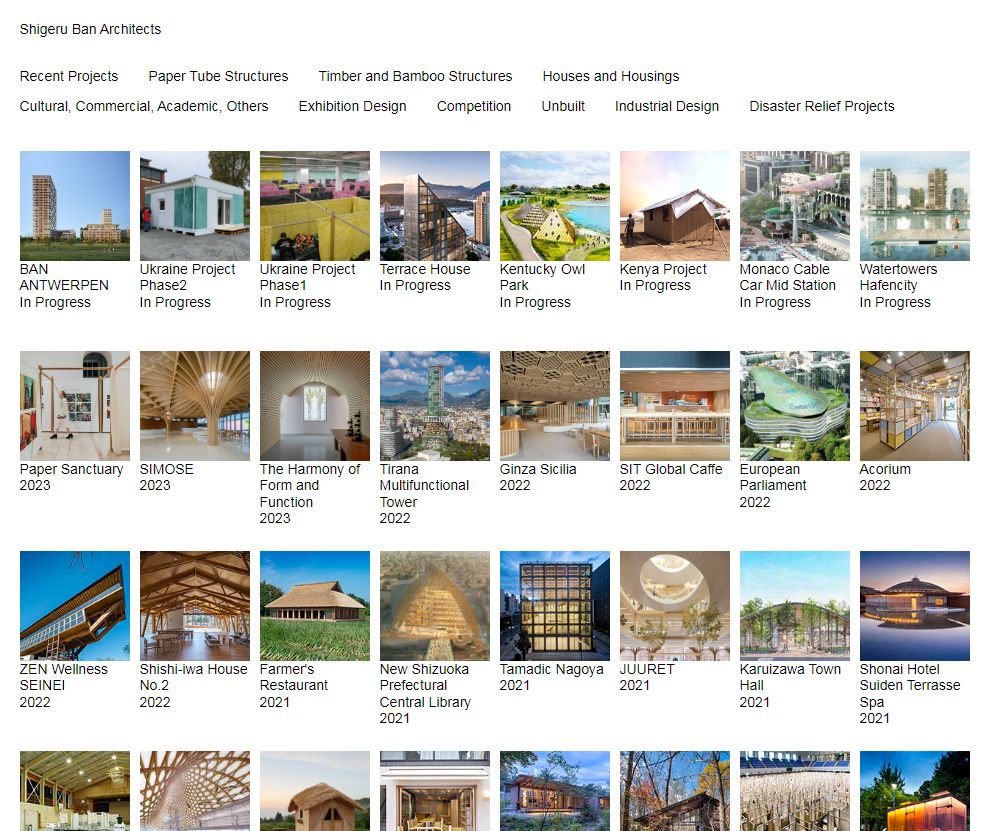Click Karuizawa Town Hall title link

point(790,677)
